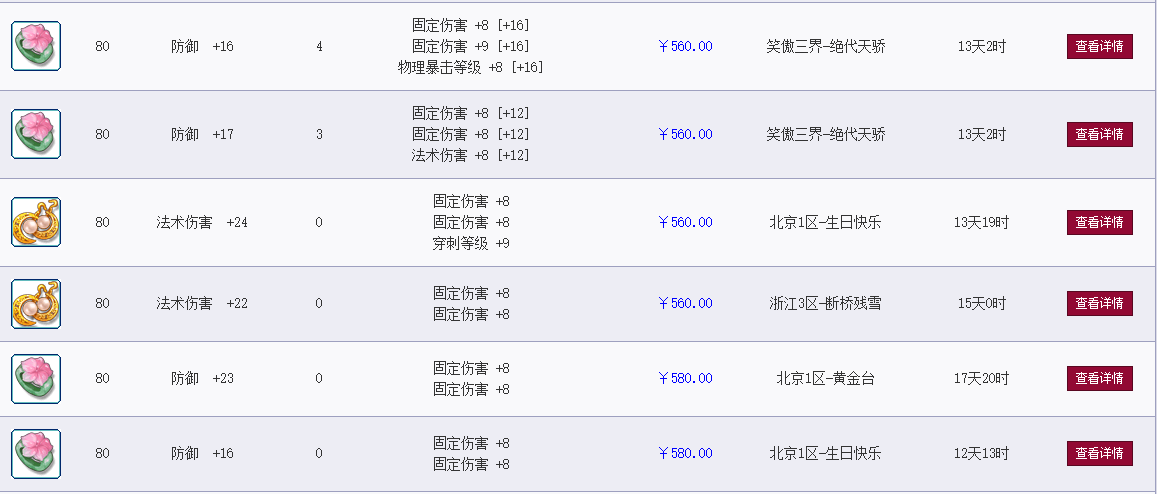This screenshot has width=1157, height=494.
Task: Click the ￥560.00 price in the 浙江3区 row
Action: (x=685, y=303)
